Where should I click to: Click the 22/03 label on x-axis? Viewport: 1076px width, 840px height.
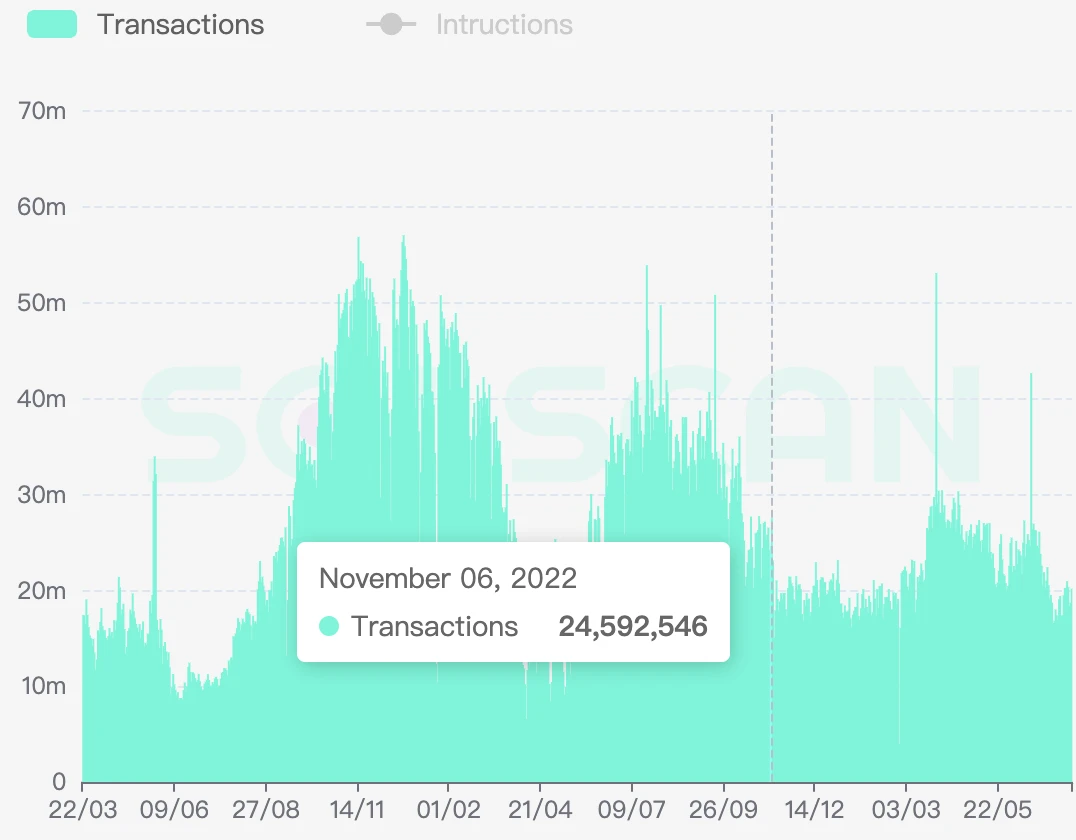(x=82, y=808)
